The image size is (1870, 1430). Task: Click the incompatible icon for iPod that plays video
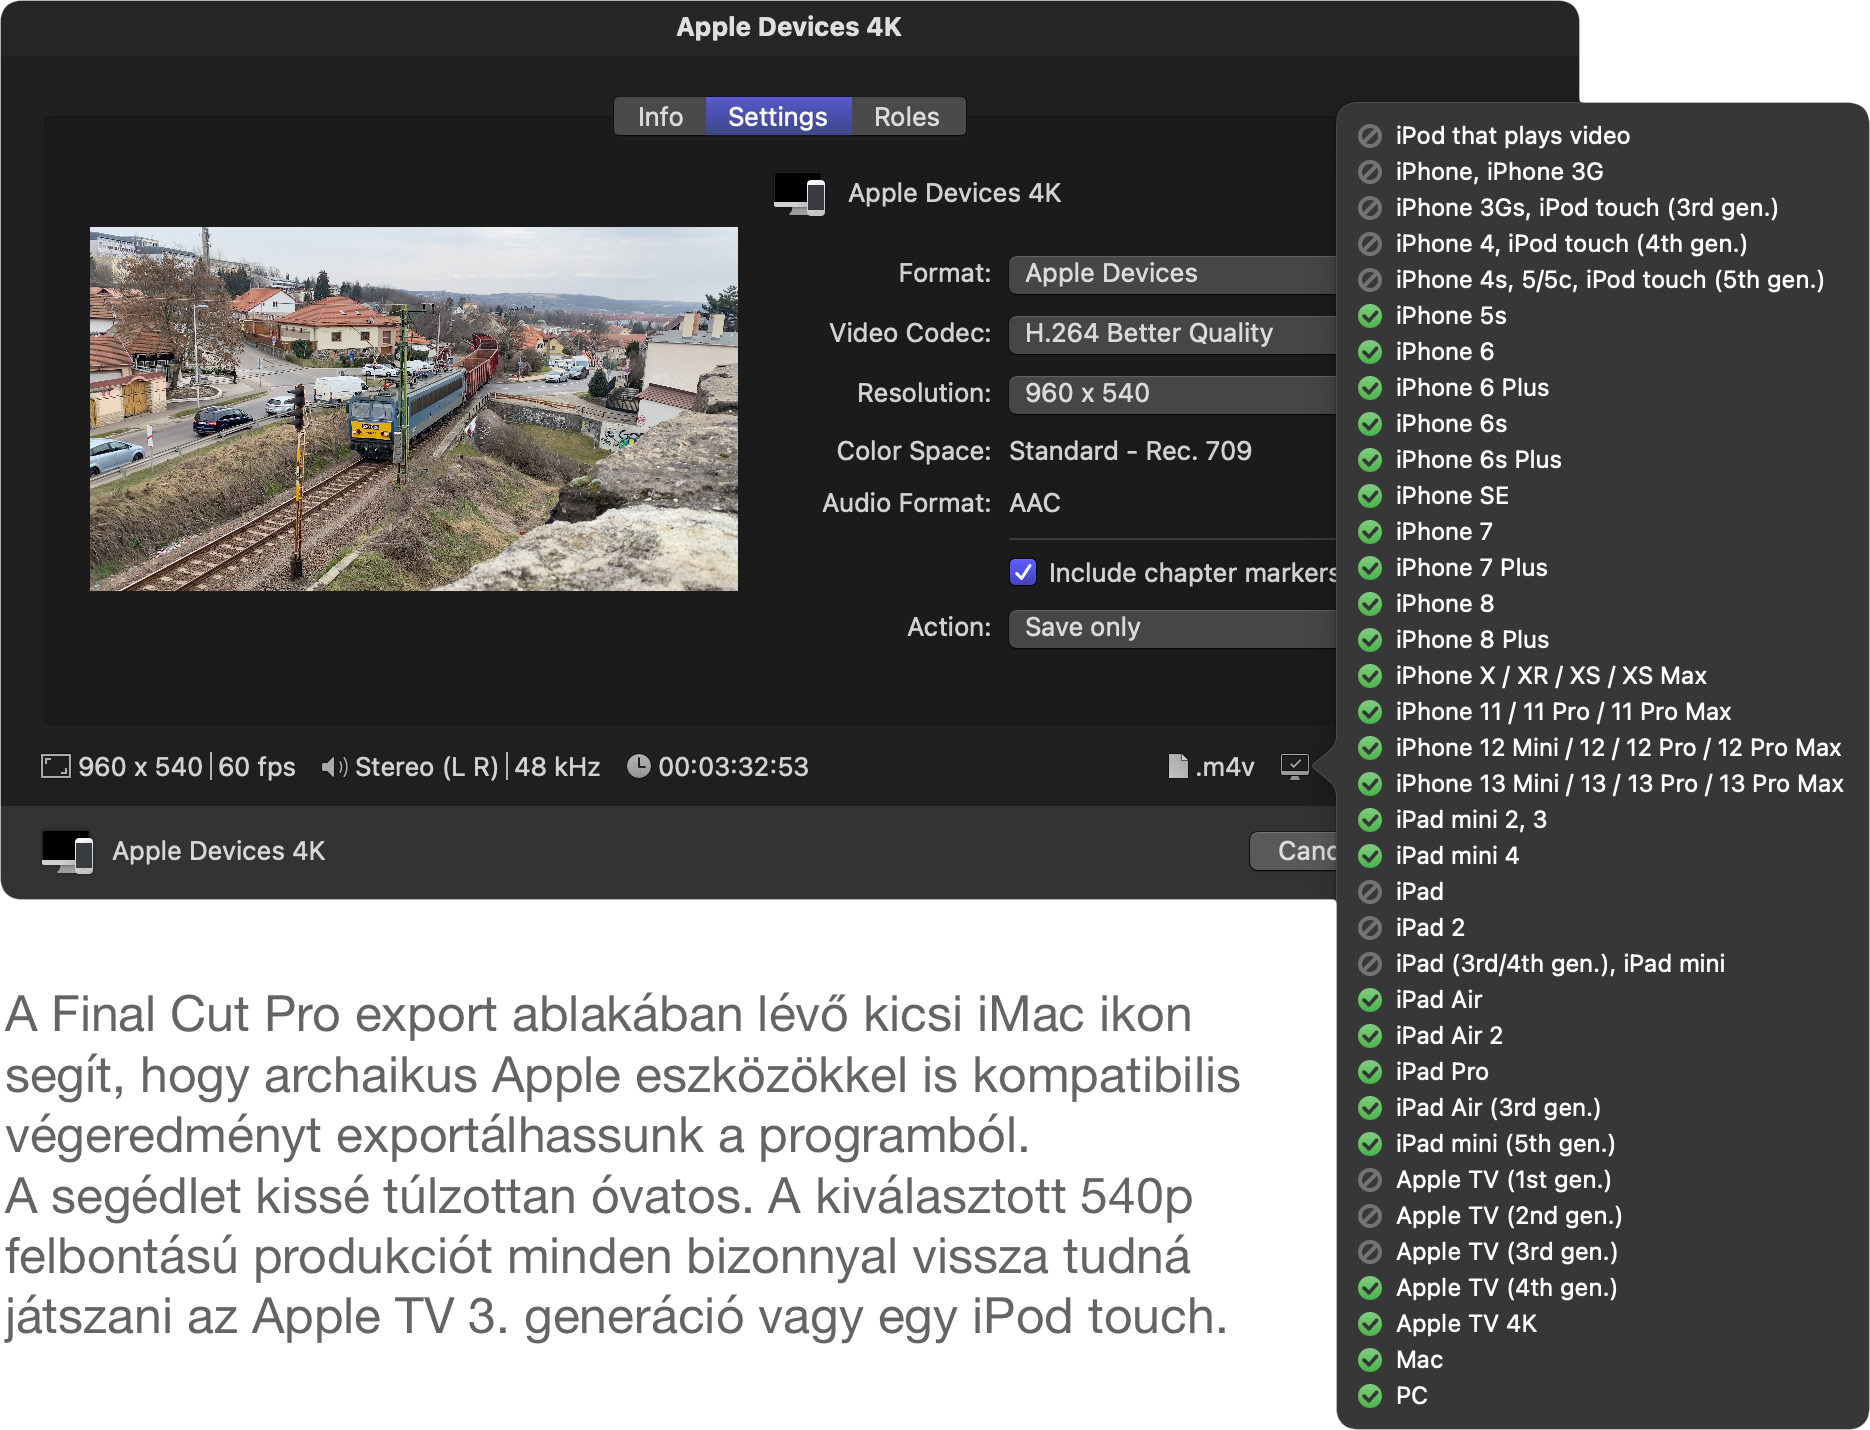(x=1370, y=136)
